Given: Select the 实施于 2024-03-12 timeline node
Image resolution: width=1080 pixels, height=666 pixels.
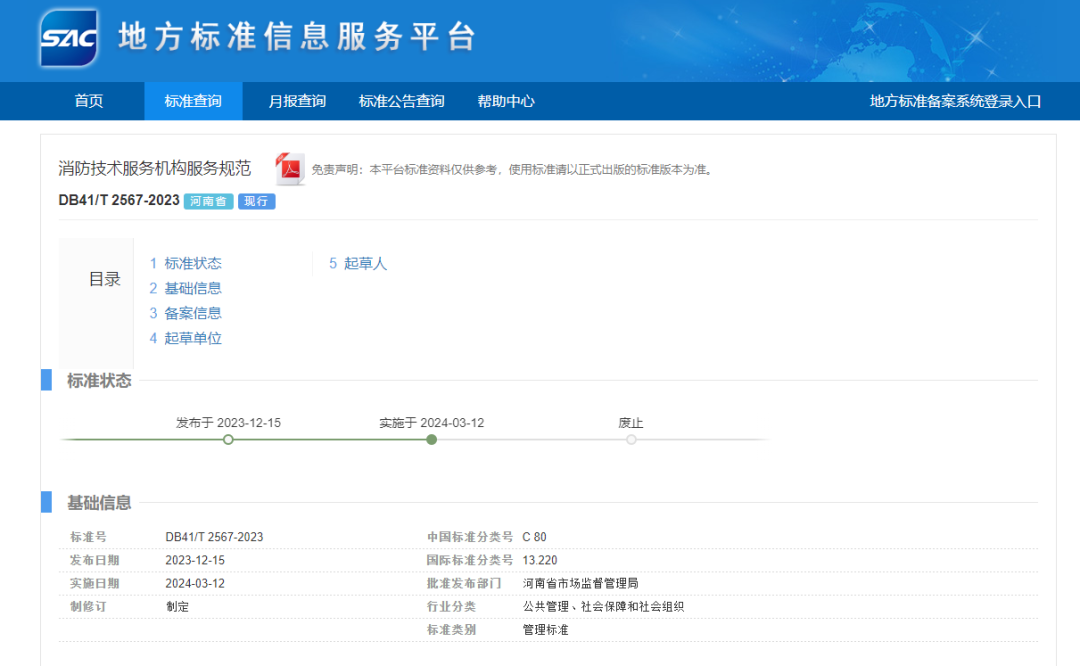Looking at the screenshot, I should pos(430,438).
